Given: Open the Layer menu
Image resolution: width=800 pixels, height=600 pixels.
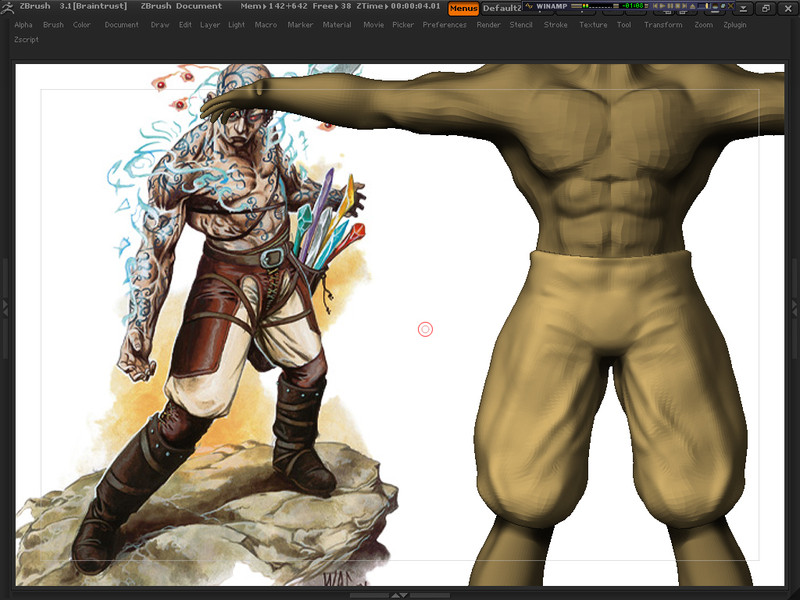Looking at the screenshot, I should coord(210,24).
